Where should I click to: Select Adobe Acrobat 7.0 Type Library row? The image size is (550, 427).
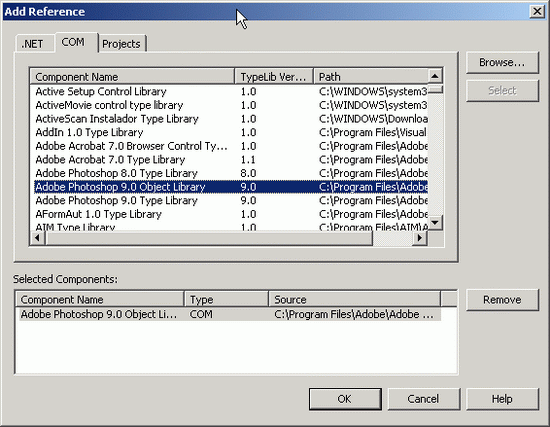[231, 160]
